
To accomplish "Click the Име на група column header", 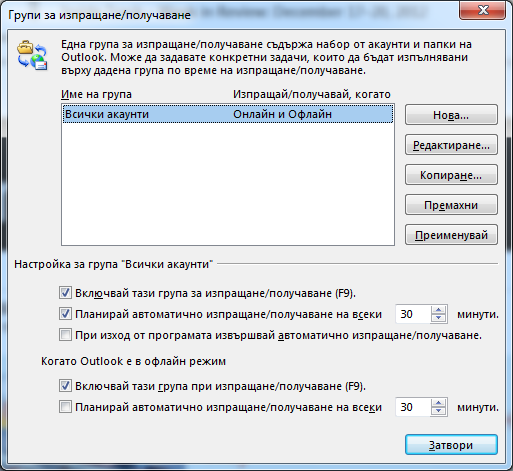I will pyautogui.click(x=96, y=94).
